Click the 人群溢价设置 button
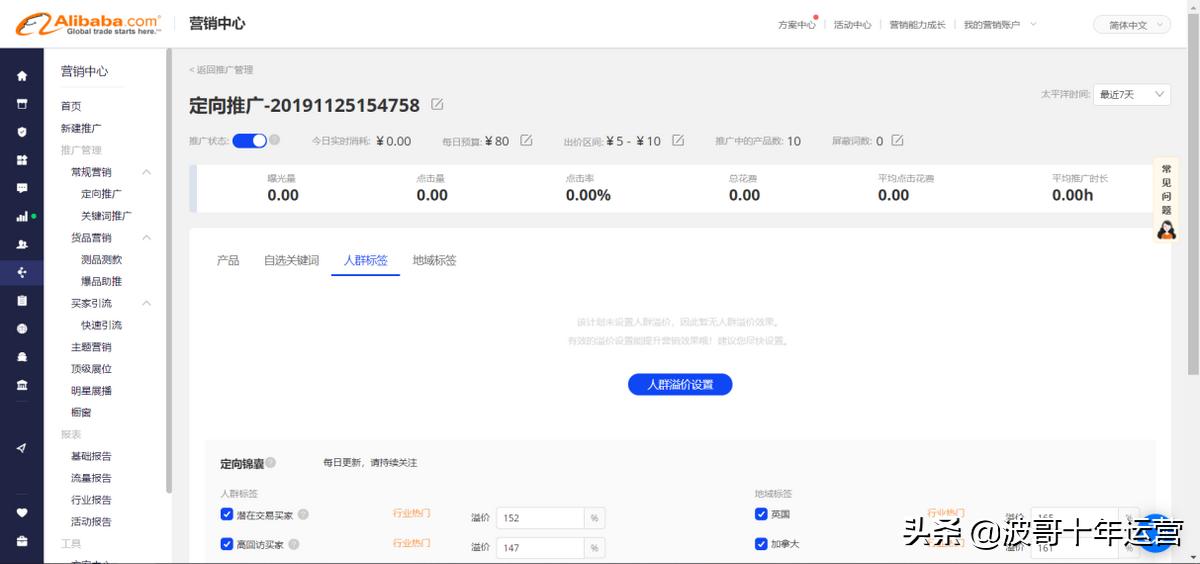Image resolution: width=1200 pixels, height=564 pixels. pos(680,384)
